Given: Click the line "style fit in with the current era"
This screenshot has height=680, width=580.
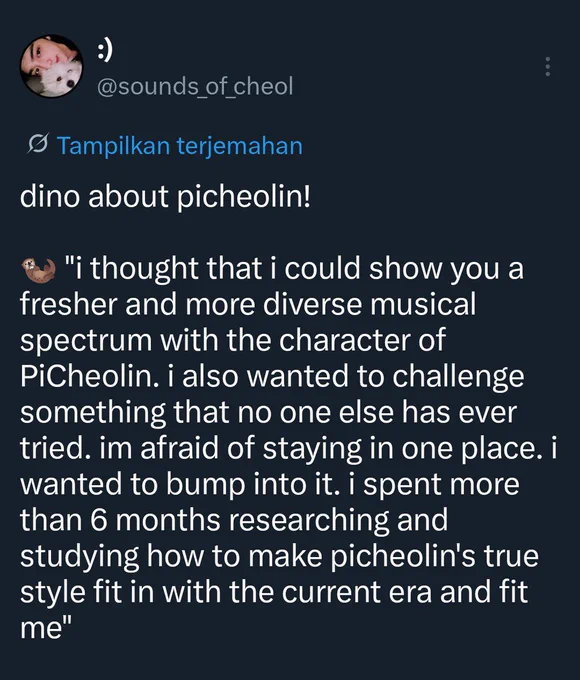Looking at the screenshot, I should 226,592.
